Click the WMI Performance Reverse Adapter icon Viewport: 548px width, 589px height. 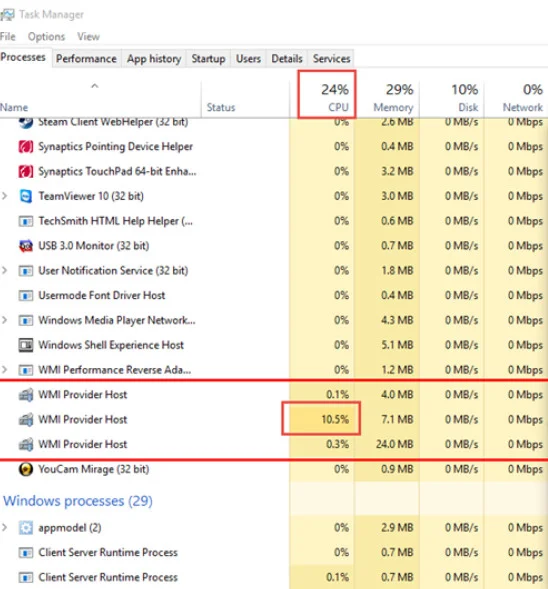[x=26, y=370]
